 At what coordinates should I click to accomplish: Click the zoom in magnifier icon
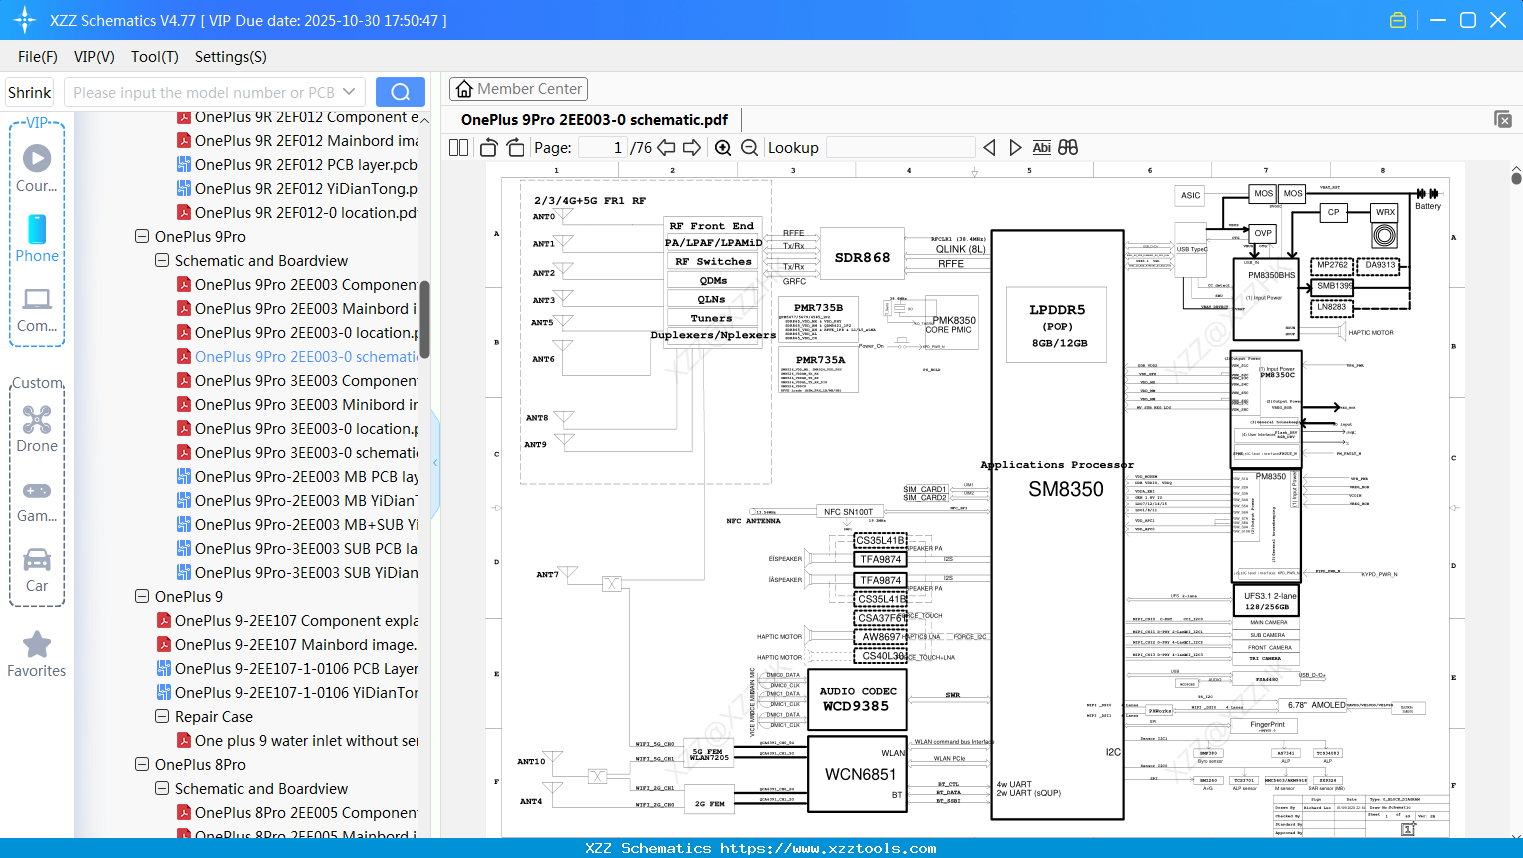coord(723,147)
